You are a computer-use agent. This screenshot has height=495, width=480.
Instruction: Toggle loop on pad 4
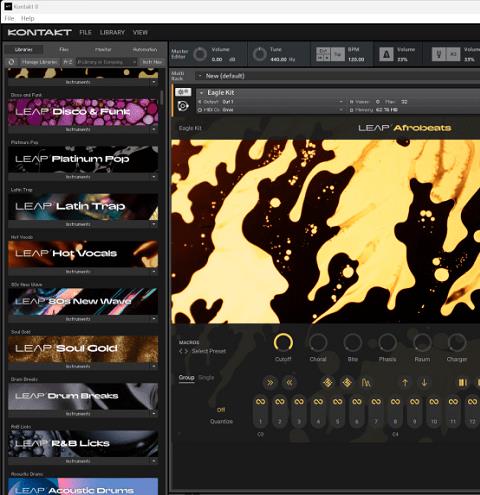point(318,402)
